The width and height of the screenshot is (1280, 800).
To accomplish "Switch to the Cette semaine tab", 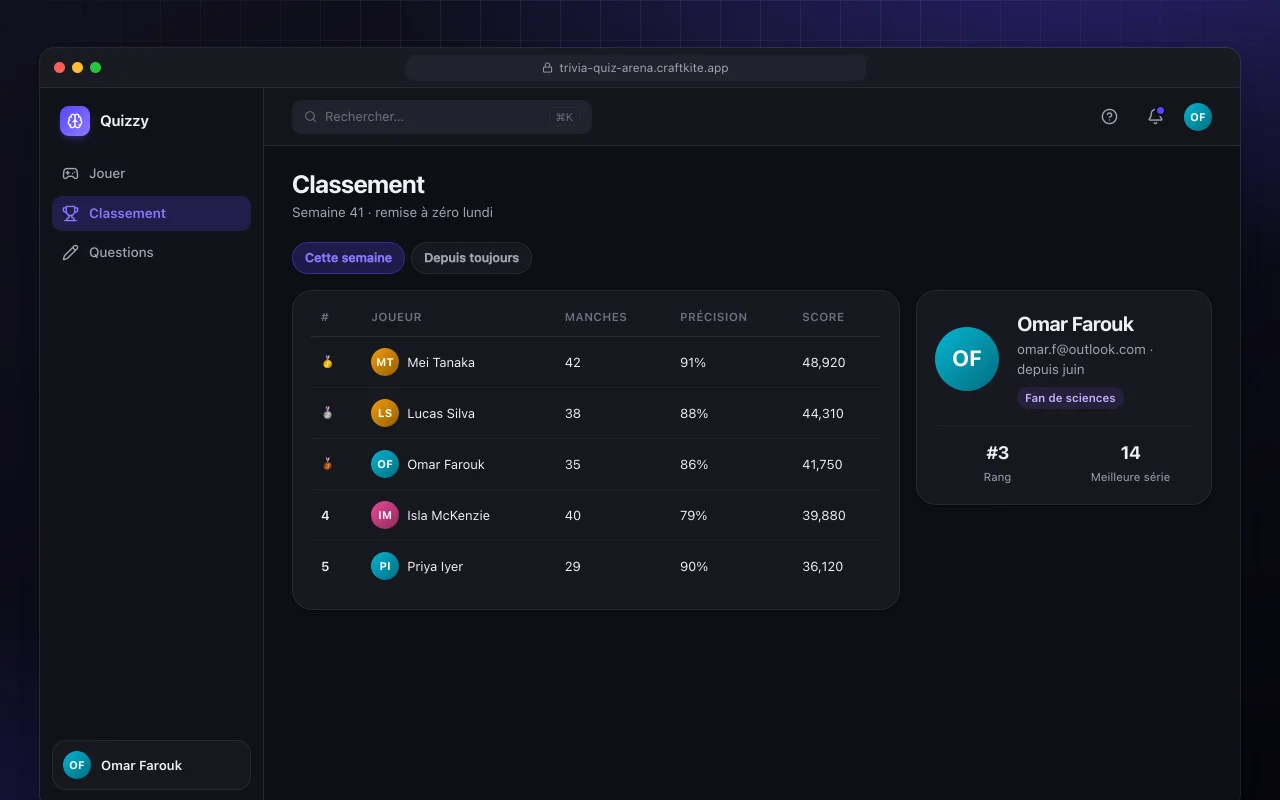I will point(348,258).
